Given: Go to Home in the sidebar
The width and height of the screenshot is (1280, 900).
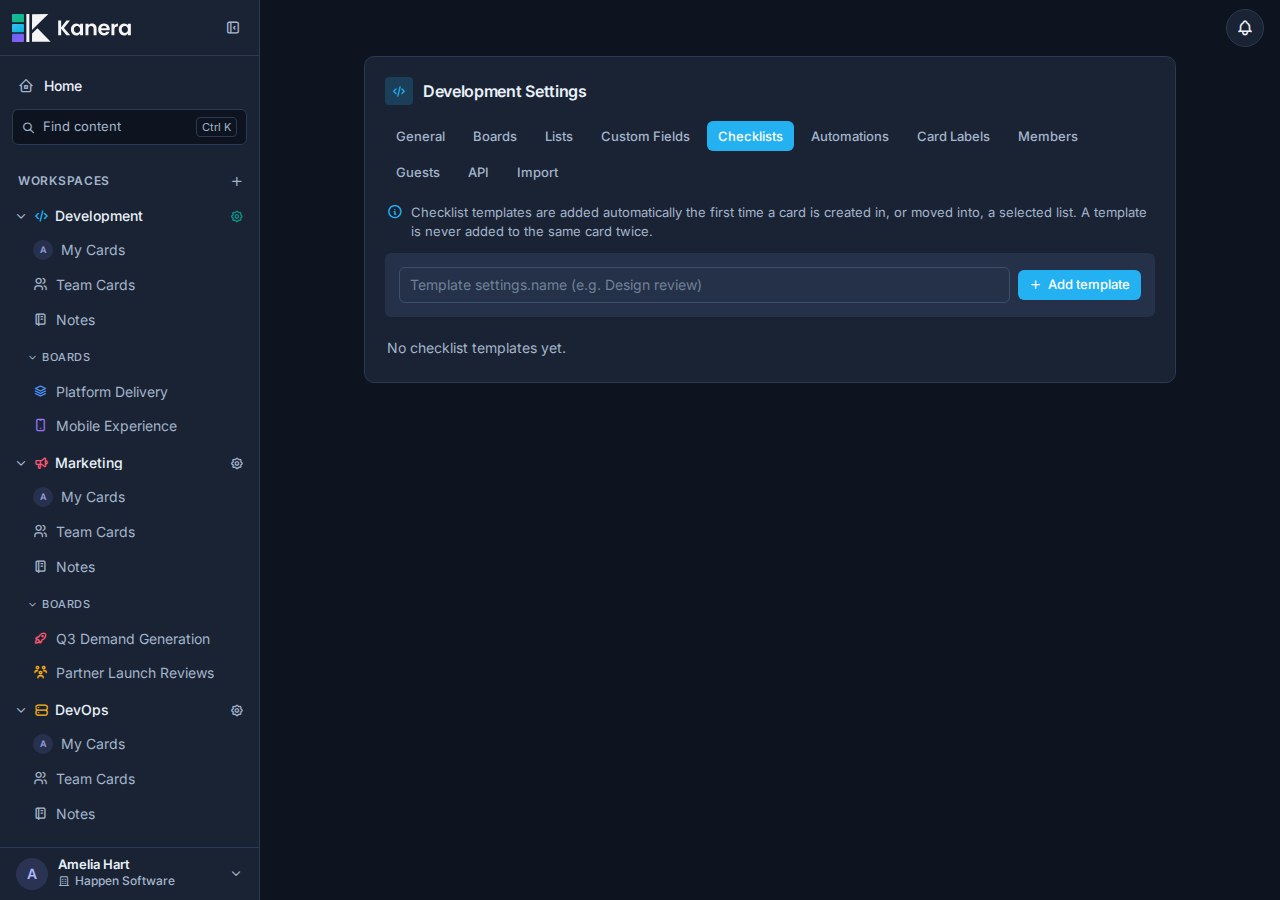Looking at the screenshot, I should pyautogui.click(x=63, y=86).
